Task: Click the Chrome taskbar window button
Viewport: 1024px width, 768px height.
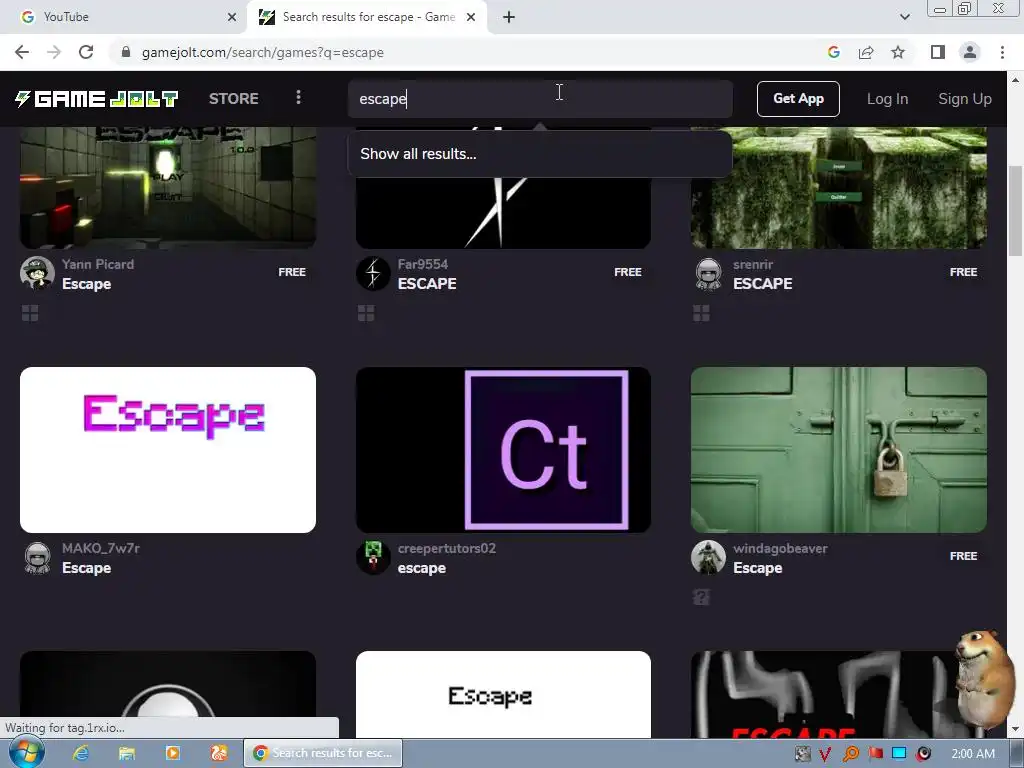Action: coord(323,753)
